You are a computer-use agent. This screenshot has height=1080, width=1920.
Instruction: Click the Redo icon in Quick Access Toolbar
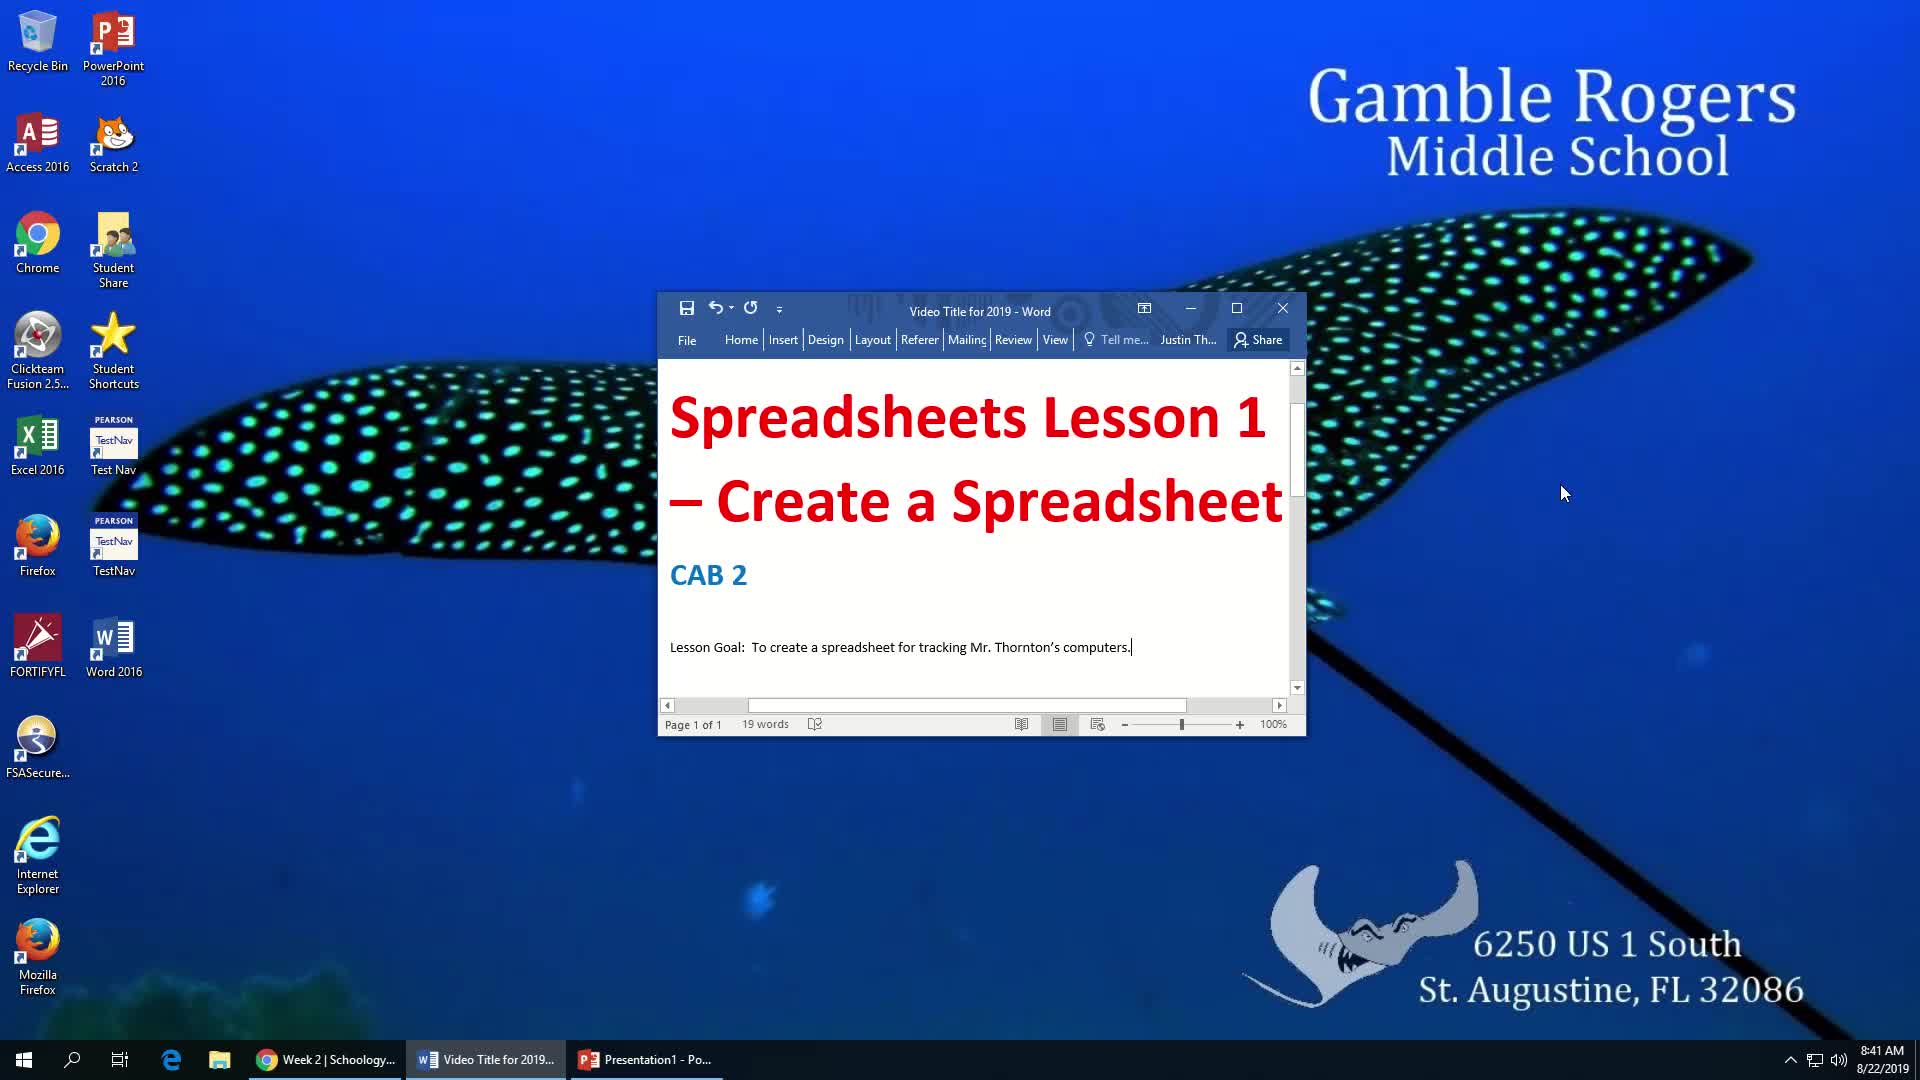[x=752, y=307]
